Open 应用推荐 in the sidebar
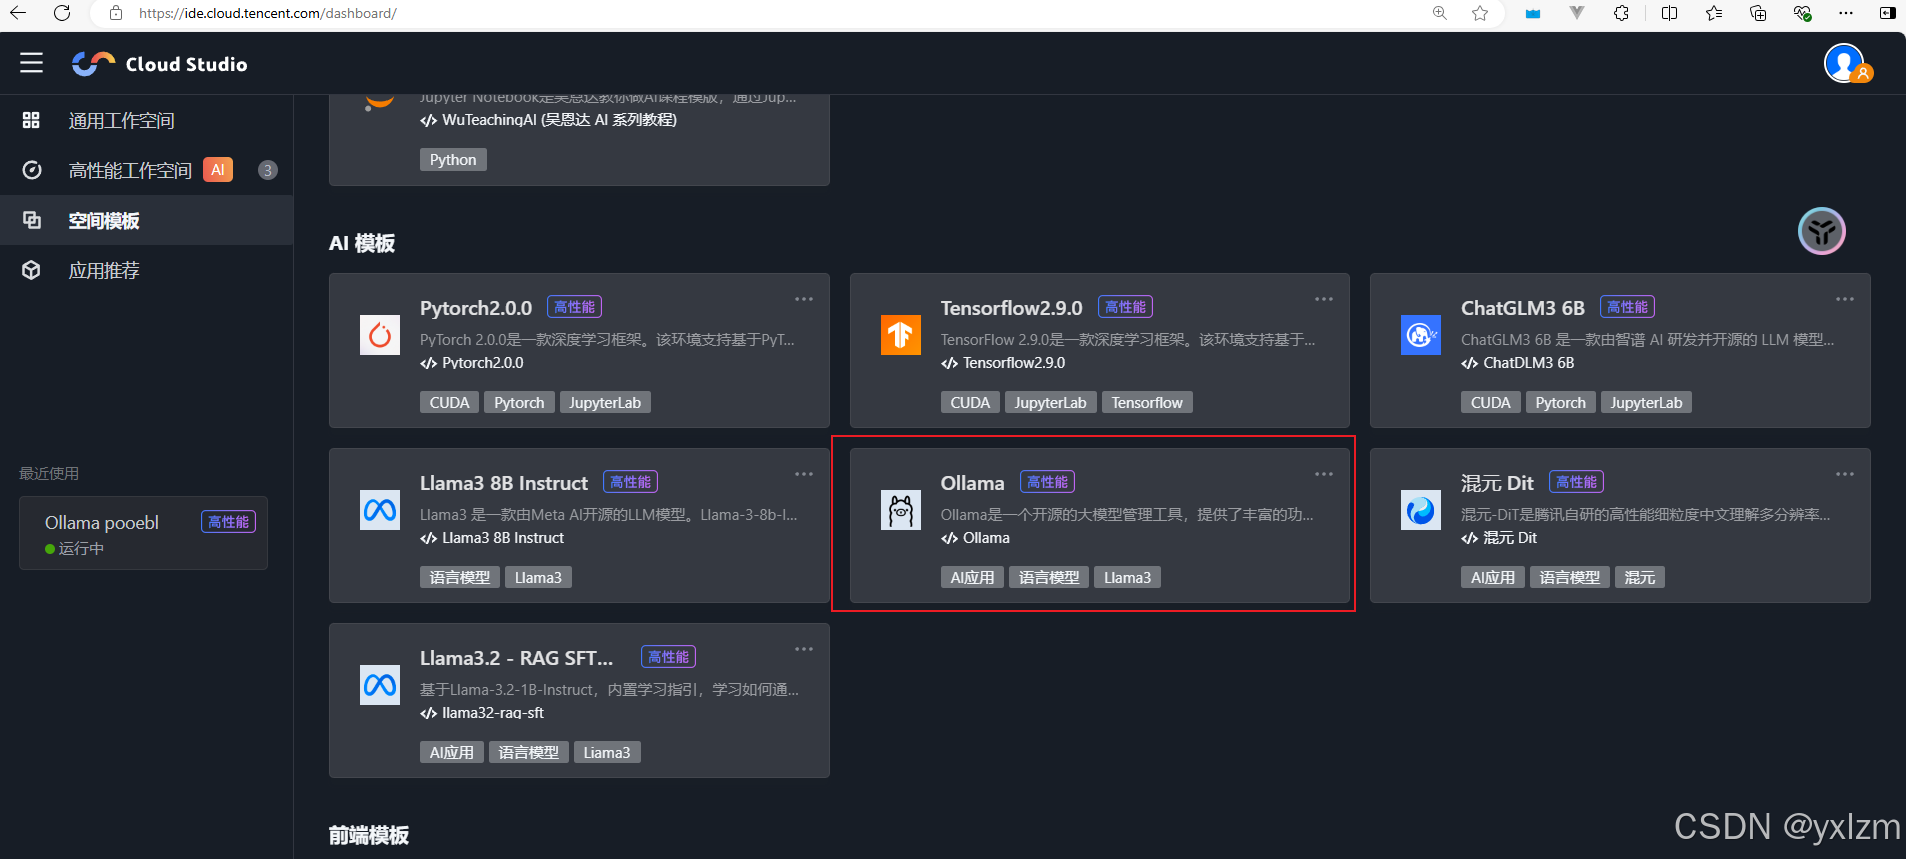Image resolution: width=1906 pixels, height=859 pixels. click(x=146, y=270)
